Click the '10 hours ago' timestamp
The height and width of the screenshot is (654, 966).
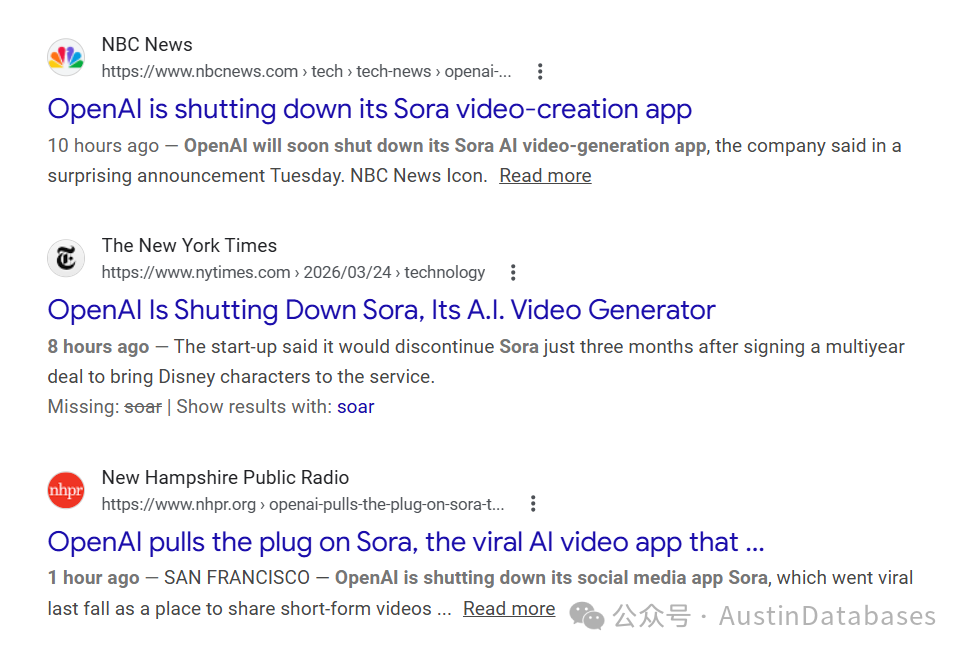[x=103, y=146]
